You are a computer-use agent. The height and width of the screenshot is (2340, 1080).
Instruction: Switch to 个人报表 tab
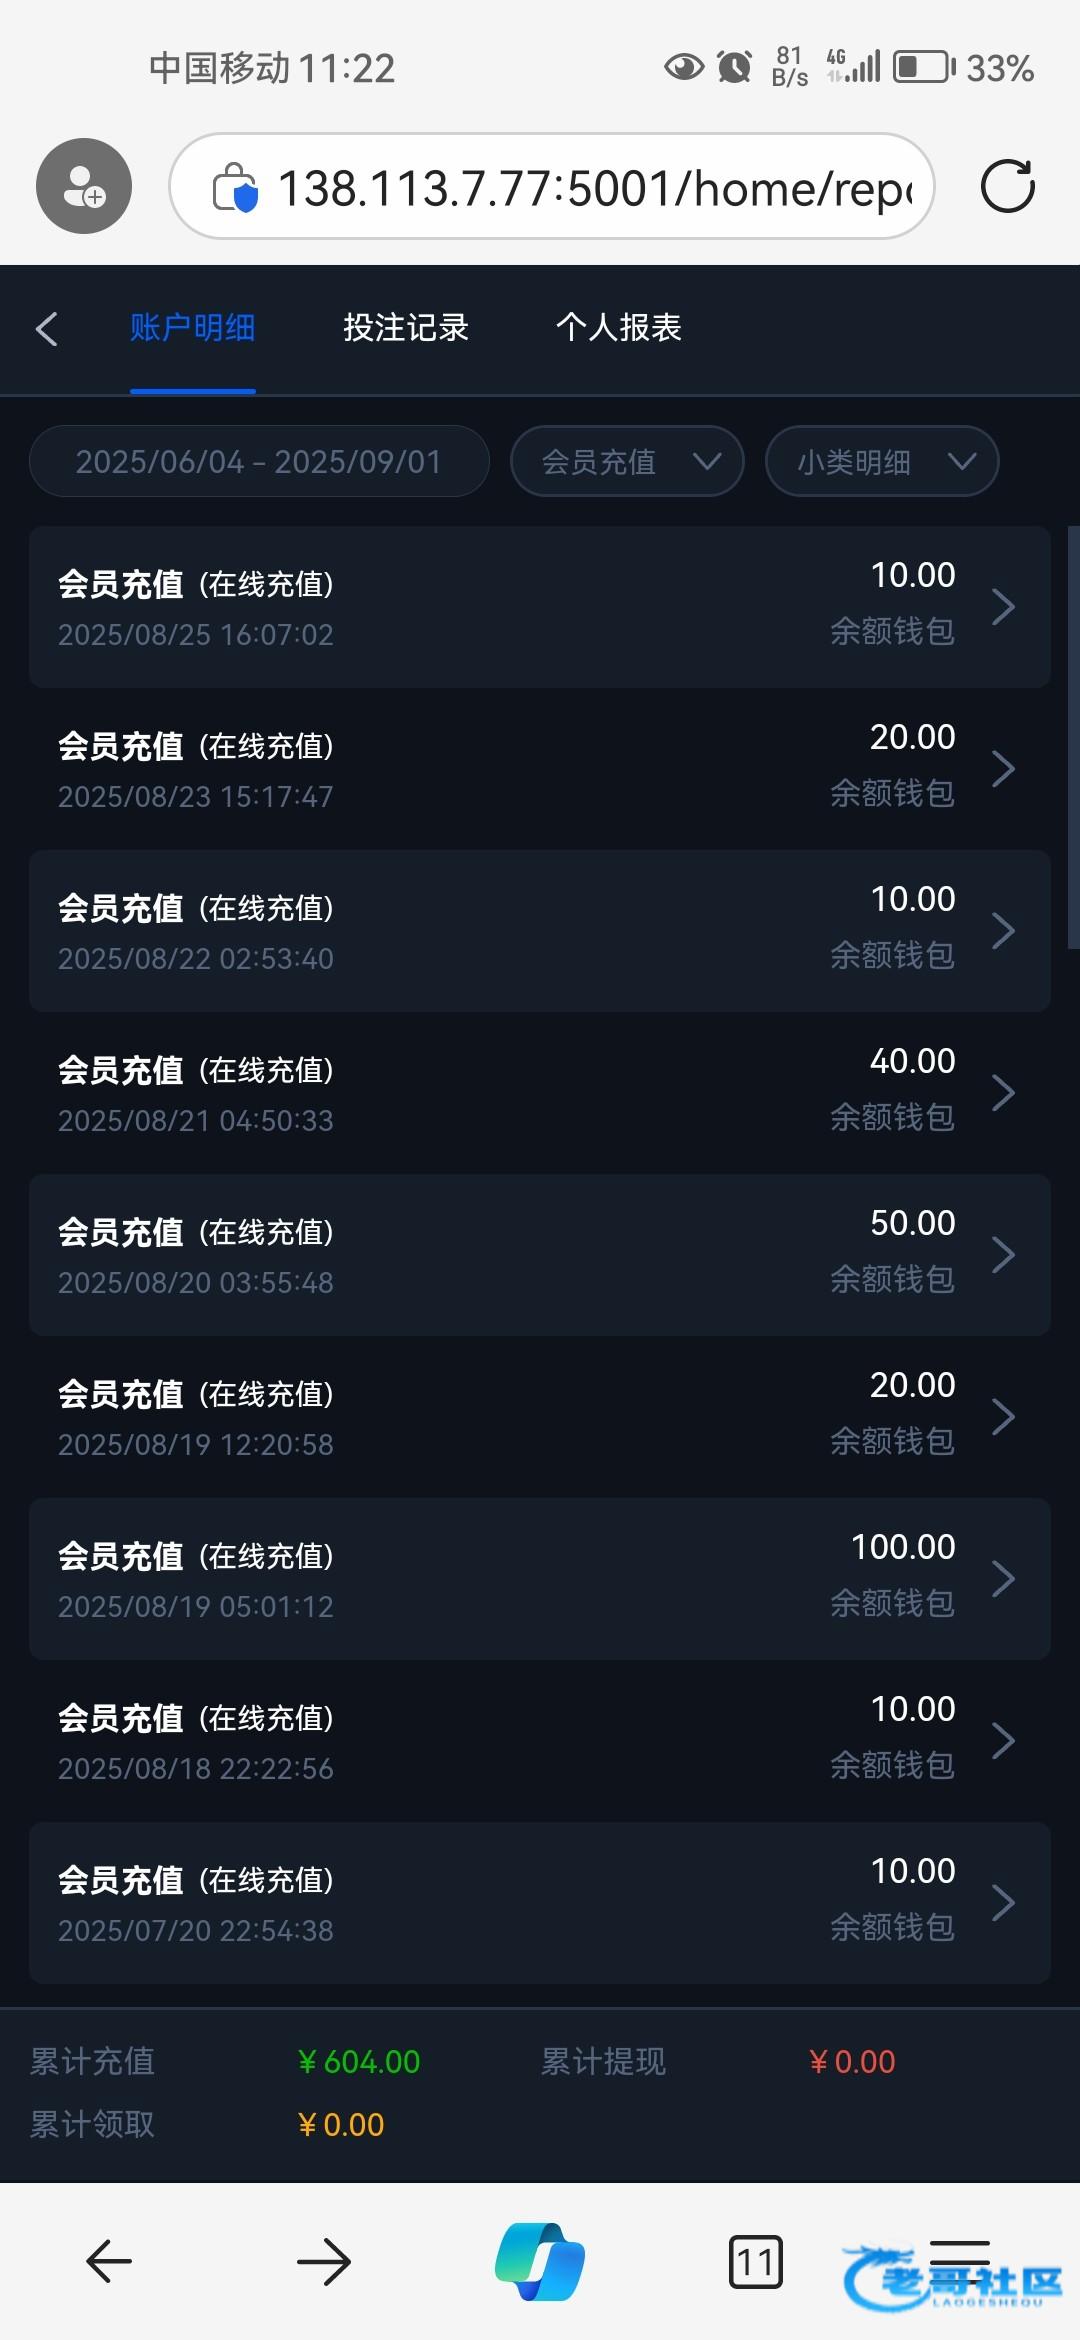(619, 328)
